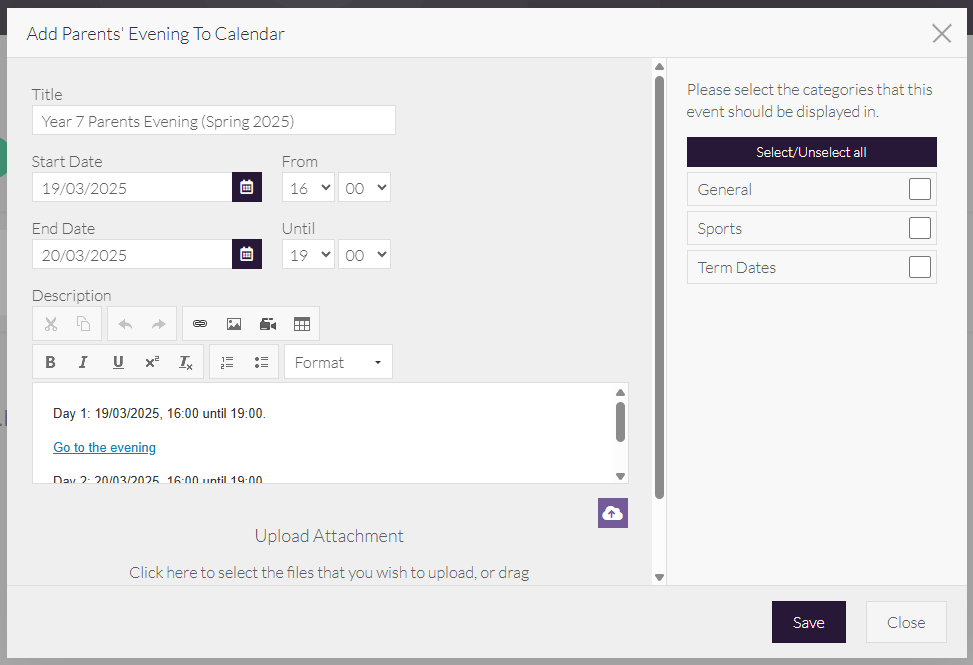This screenshot has height=665, width=973.
Task: Follow the 'Go to the evening' link
Action: [105, 447]
